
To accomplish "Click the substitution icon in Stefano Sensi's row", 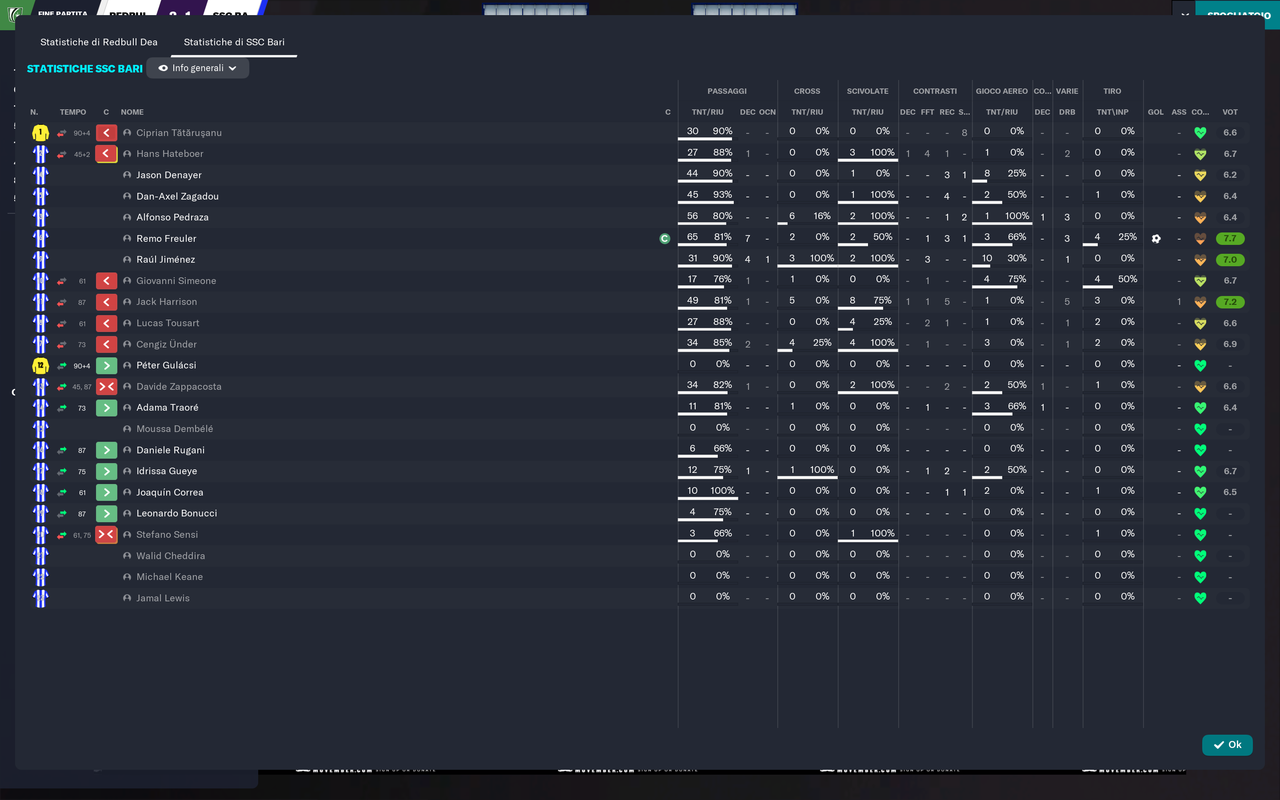I will coord(106,535).
